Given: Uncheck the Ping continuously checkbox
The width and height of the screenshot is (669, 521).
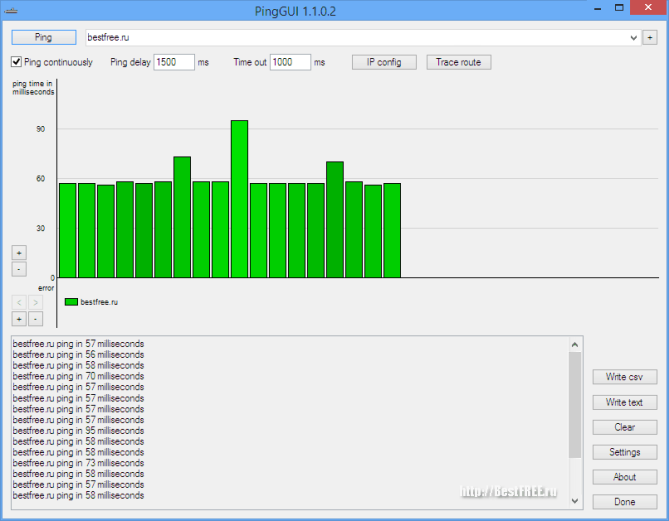Looking at the screenshot, I should (17, 62).
